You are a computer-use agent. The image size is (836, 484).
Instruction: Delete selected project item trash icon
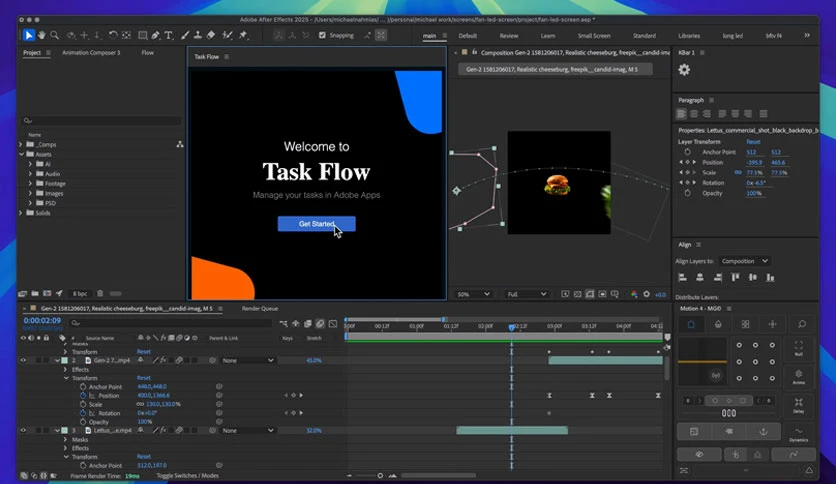100,294
